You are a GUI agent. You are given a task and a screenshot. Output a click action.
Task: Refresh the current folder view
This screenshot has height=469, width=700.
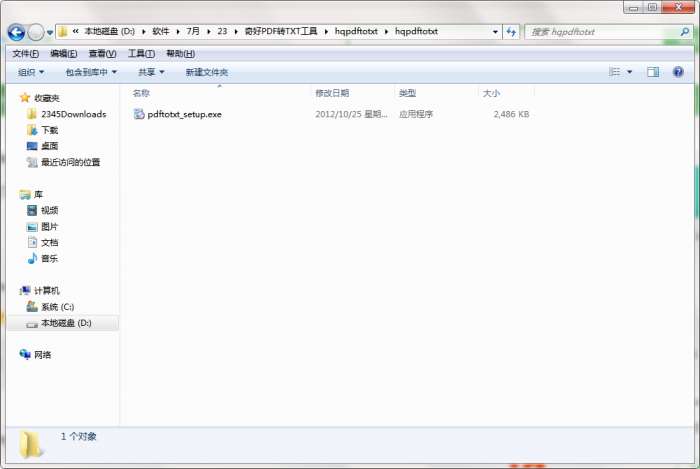(511, 32)
